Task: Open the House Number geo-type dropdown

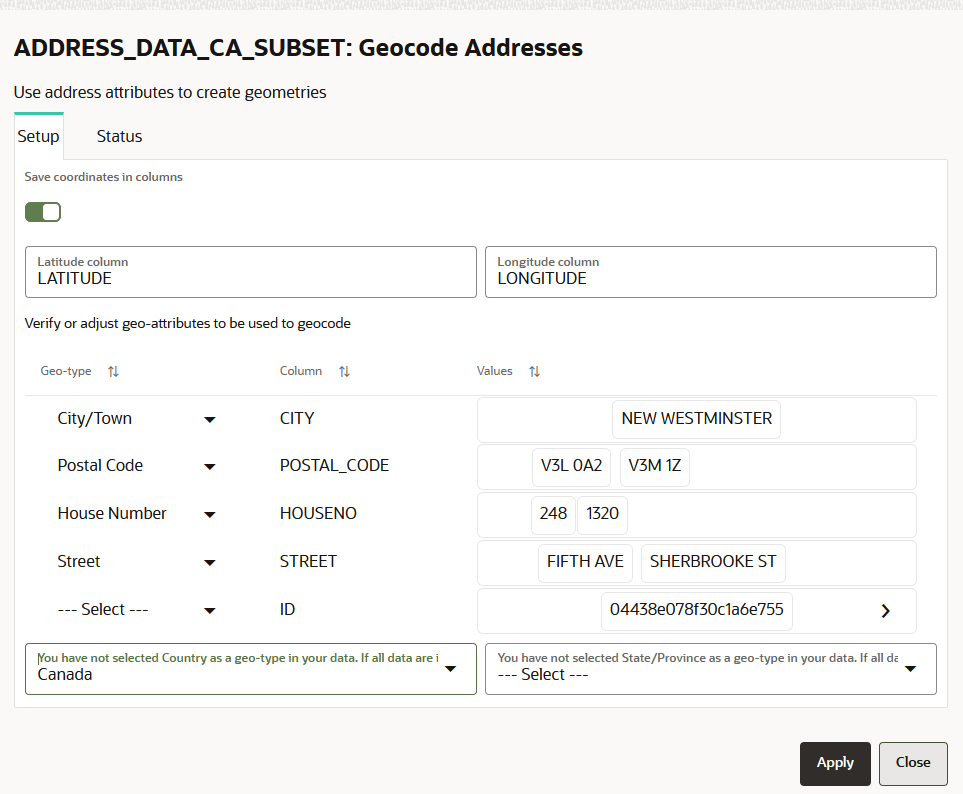Action: [x=210, y=513]
